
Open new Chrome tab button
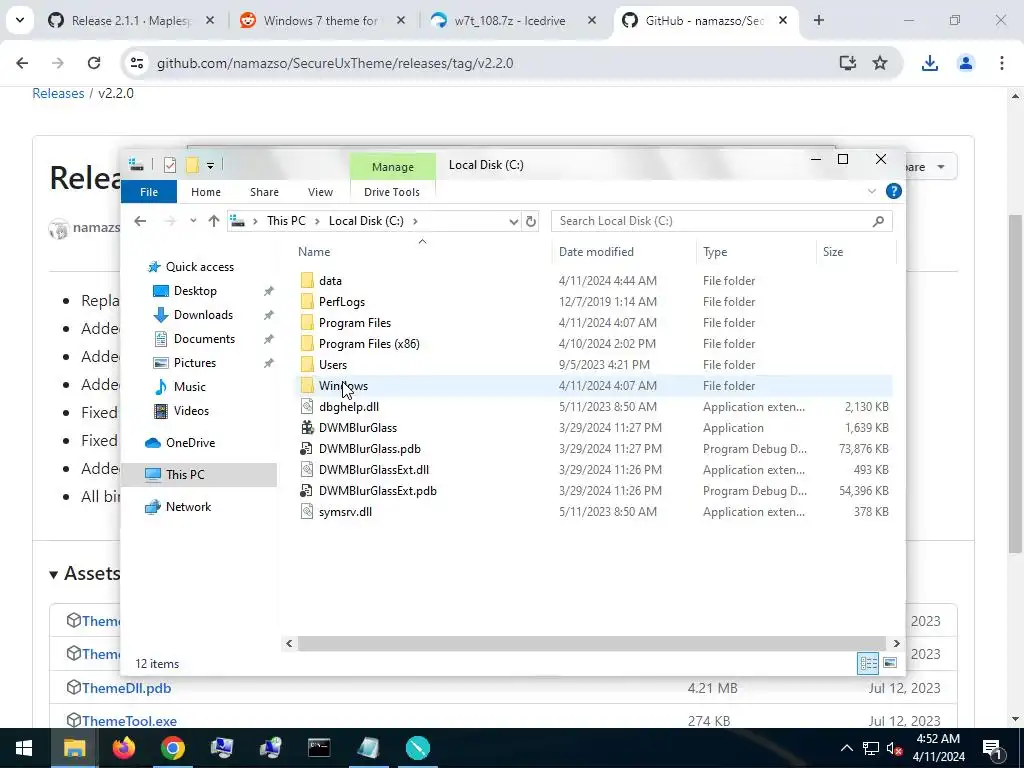818,21
